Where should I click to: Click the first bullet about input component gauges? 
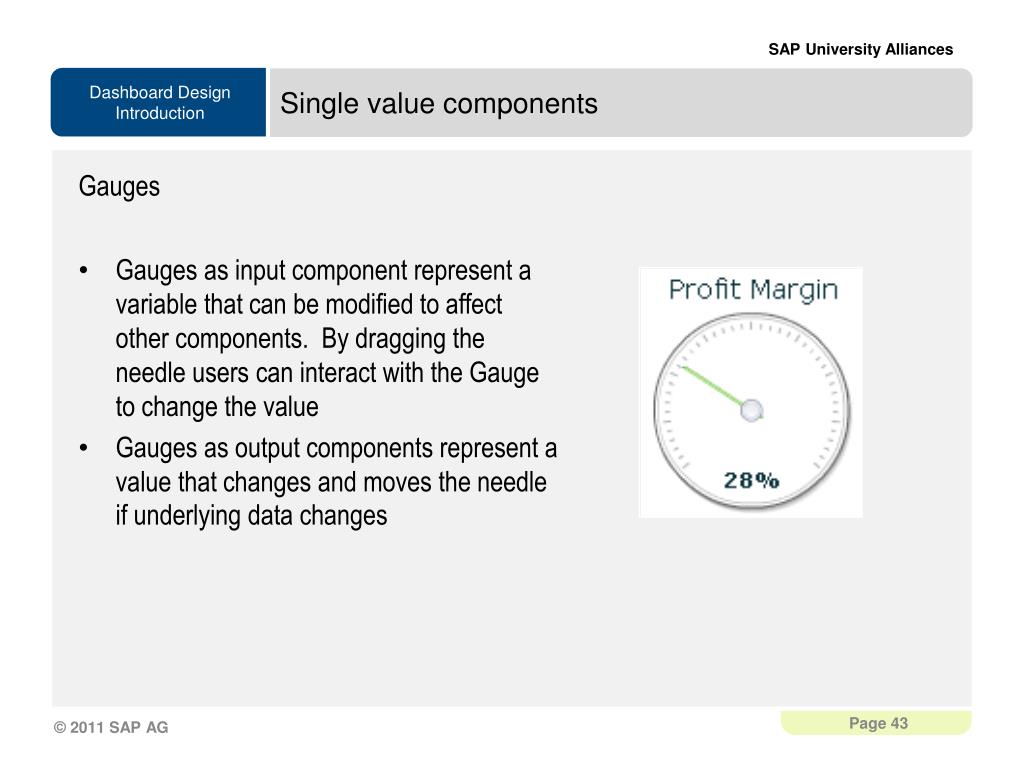[x=327, y=338]
